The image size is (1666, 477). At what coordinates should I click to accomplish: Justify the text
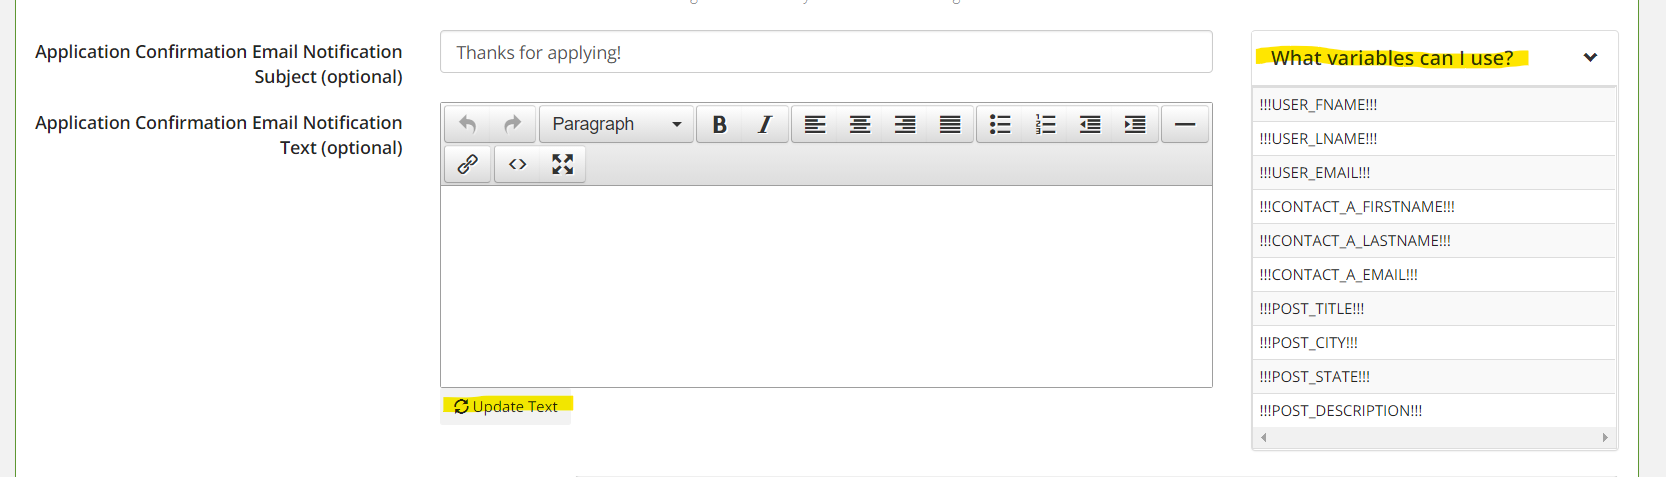coord(950,124)
